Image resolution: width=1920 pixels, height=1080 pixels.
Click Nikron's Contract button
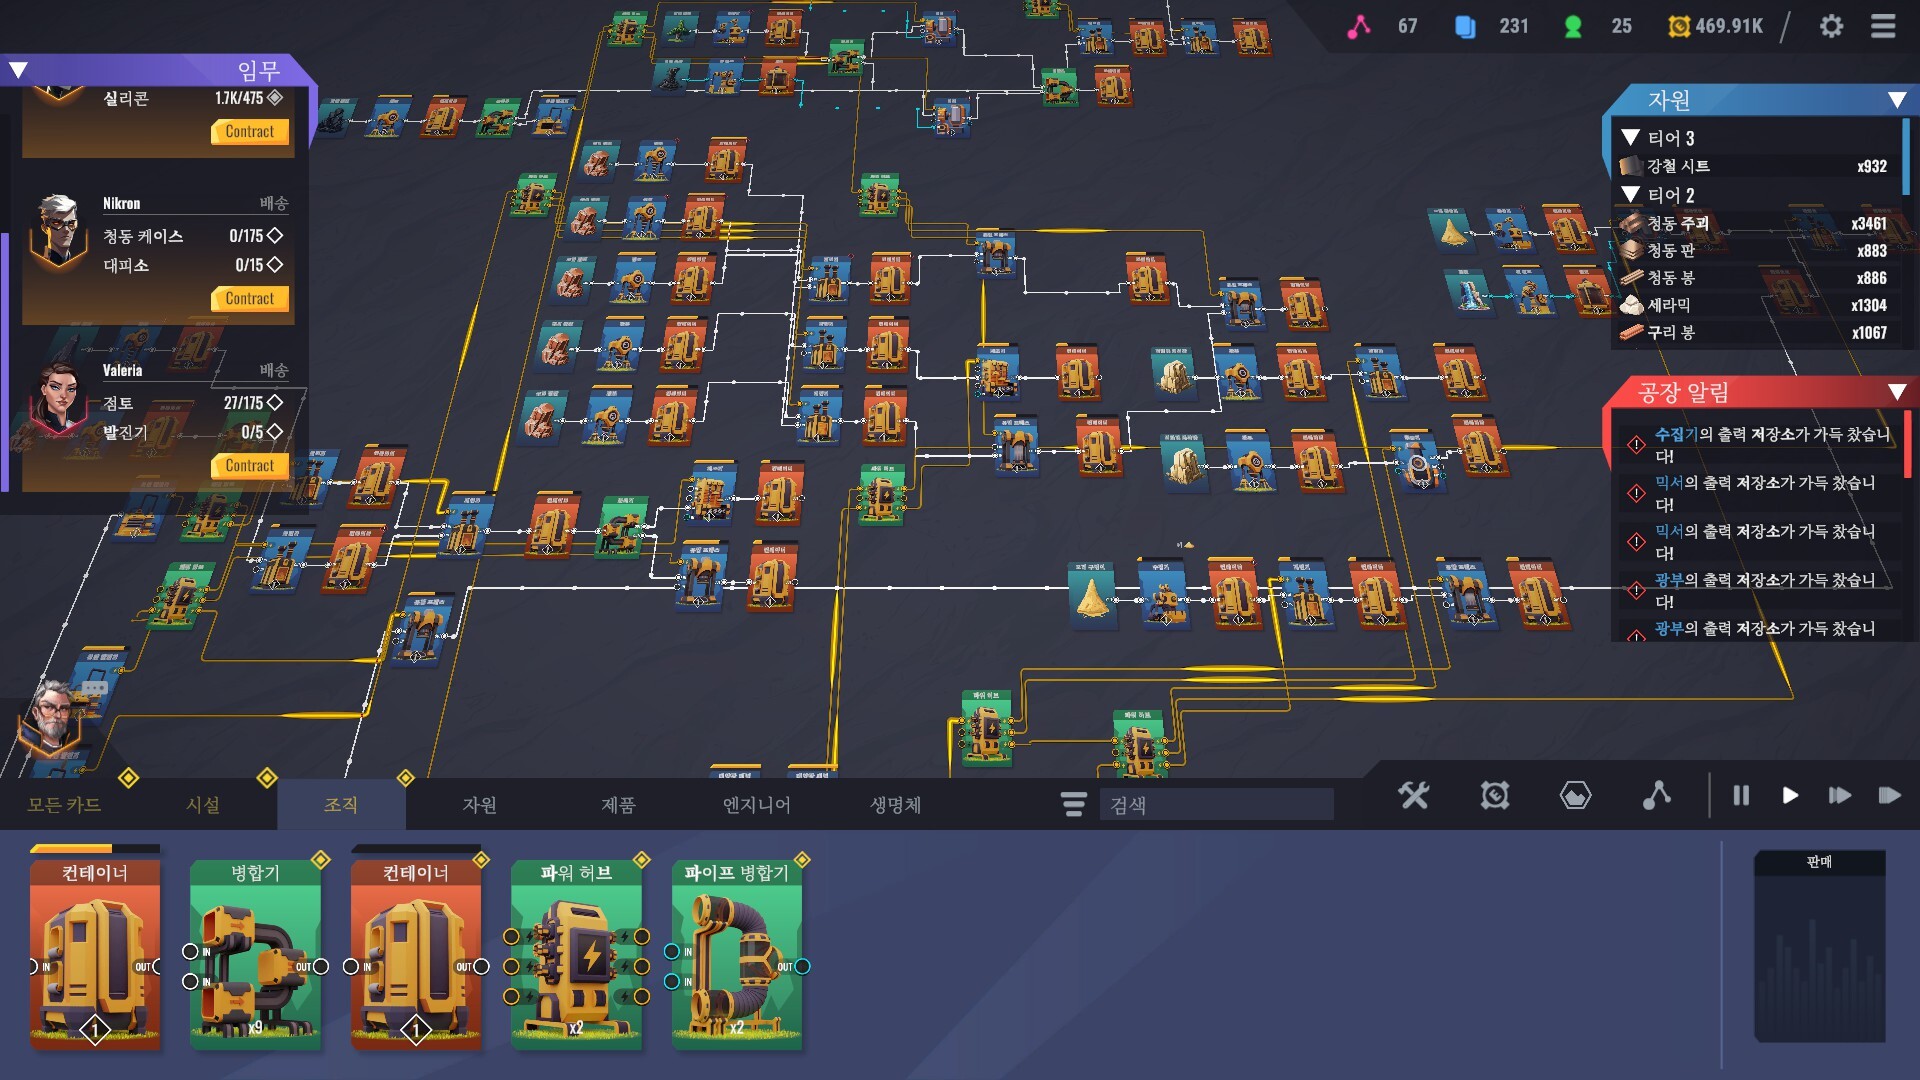[x=249, y=299]
